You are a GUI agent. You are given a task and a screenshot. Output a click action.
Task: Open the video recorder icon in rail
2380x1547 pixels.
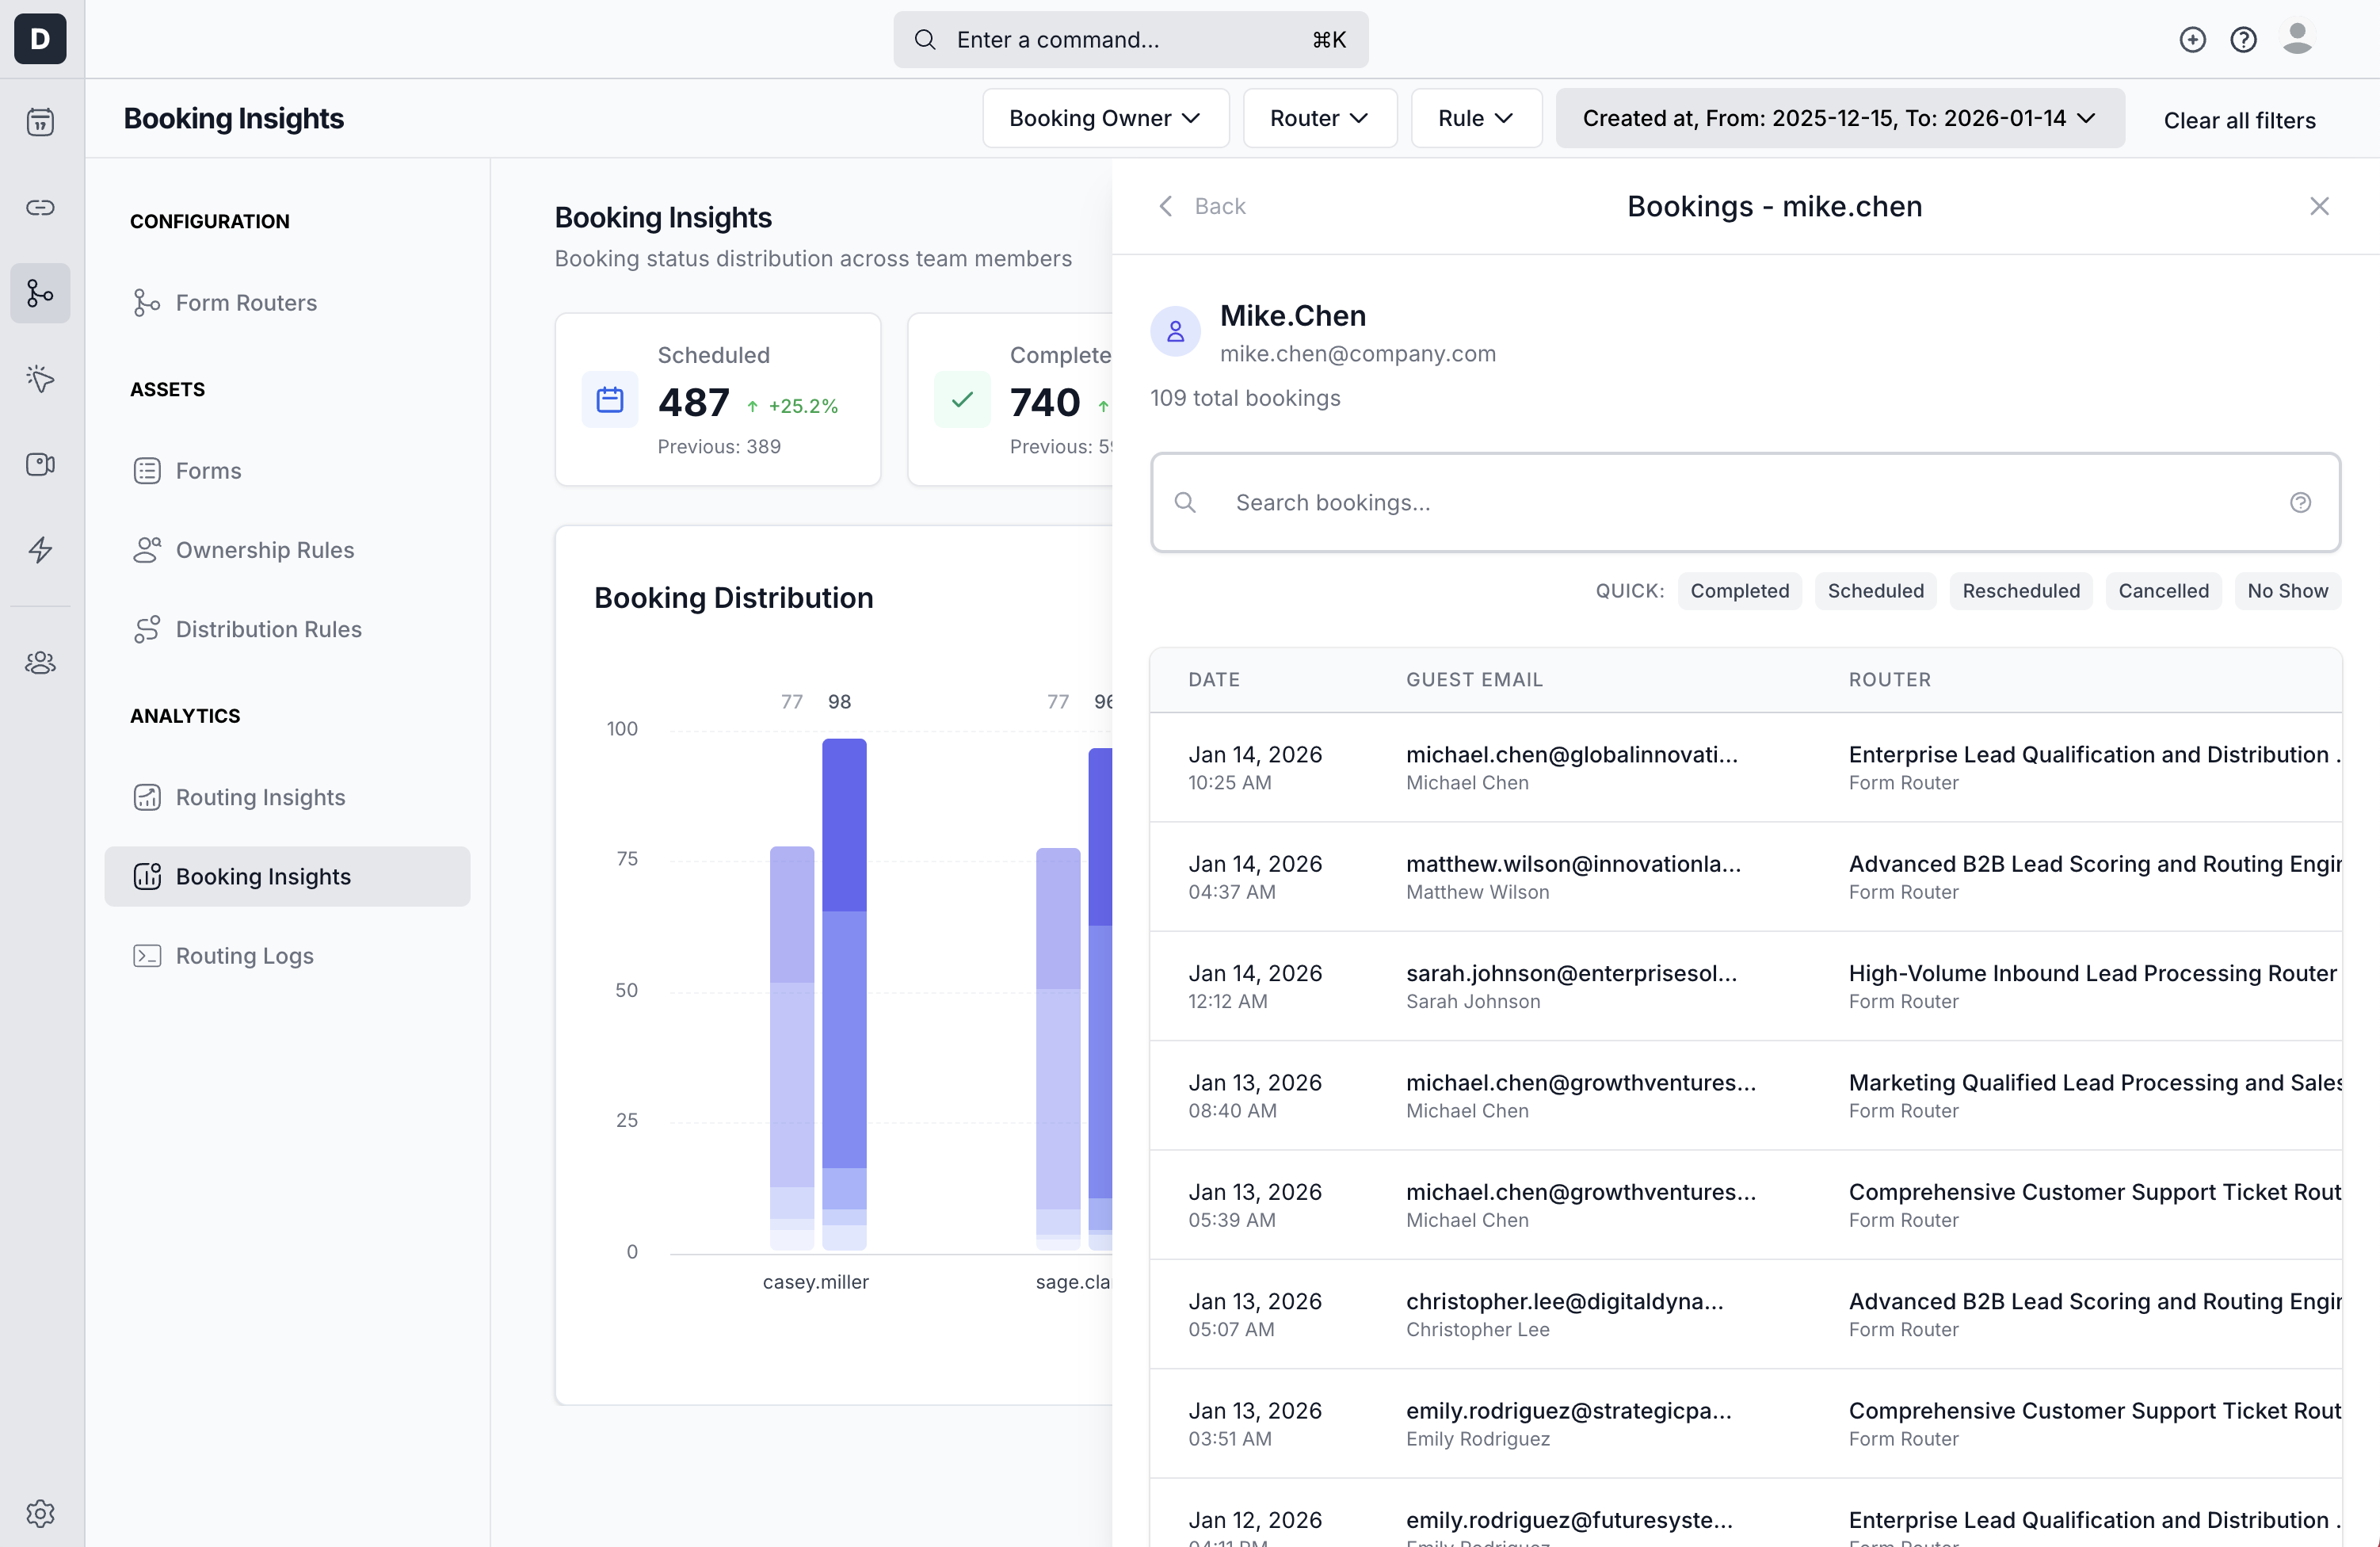(40, 464)
